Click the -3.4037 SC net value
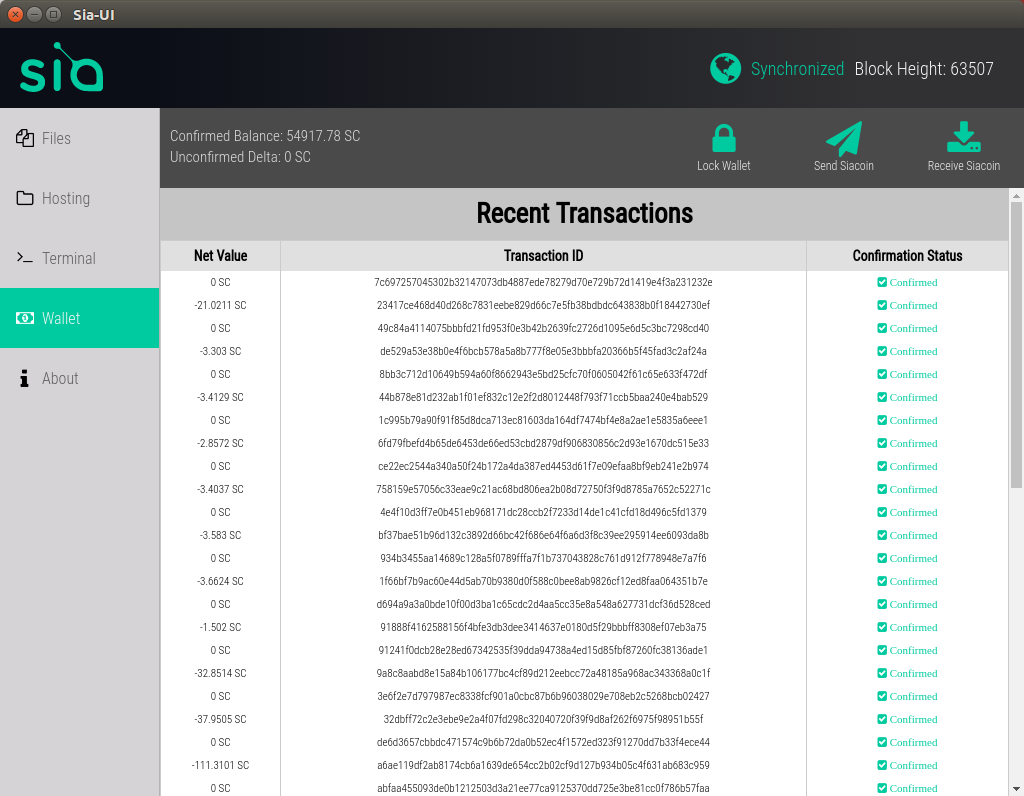 pyautogui.click(x=220, y=489)
